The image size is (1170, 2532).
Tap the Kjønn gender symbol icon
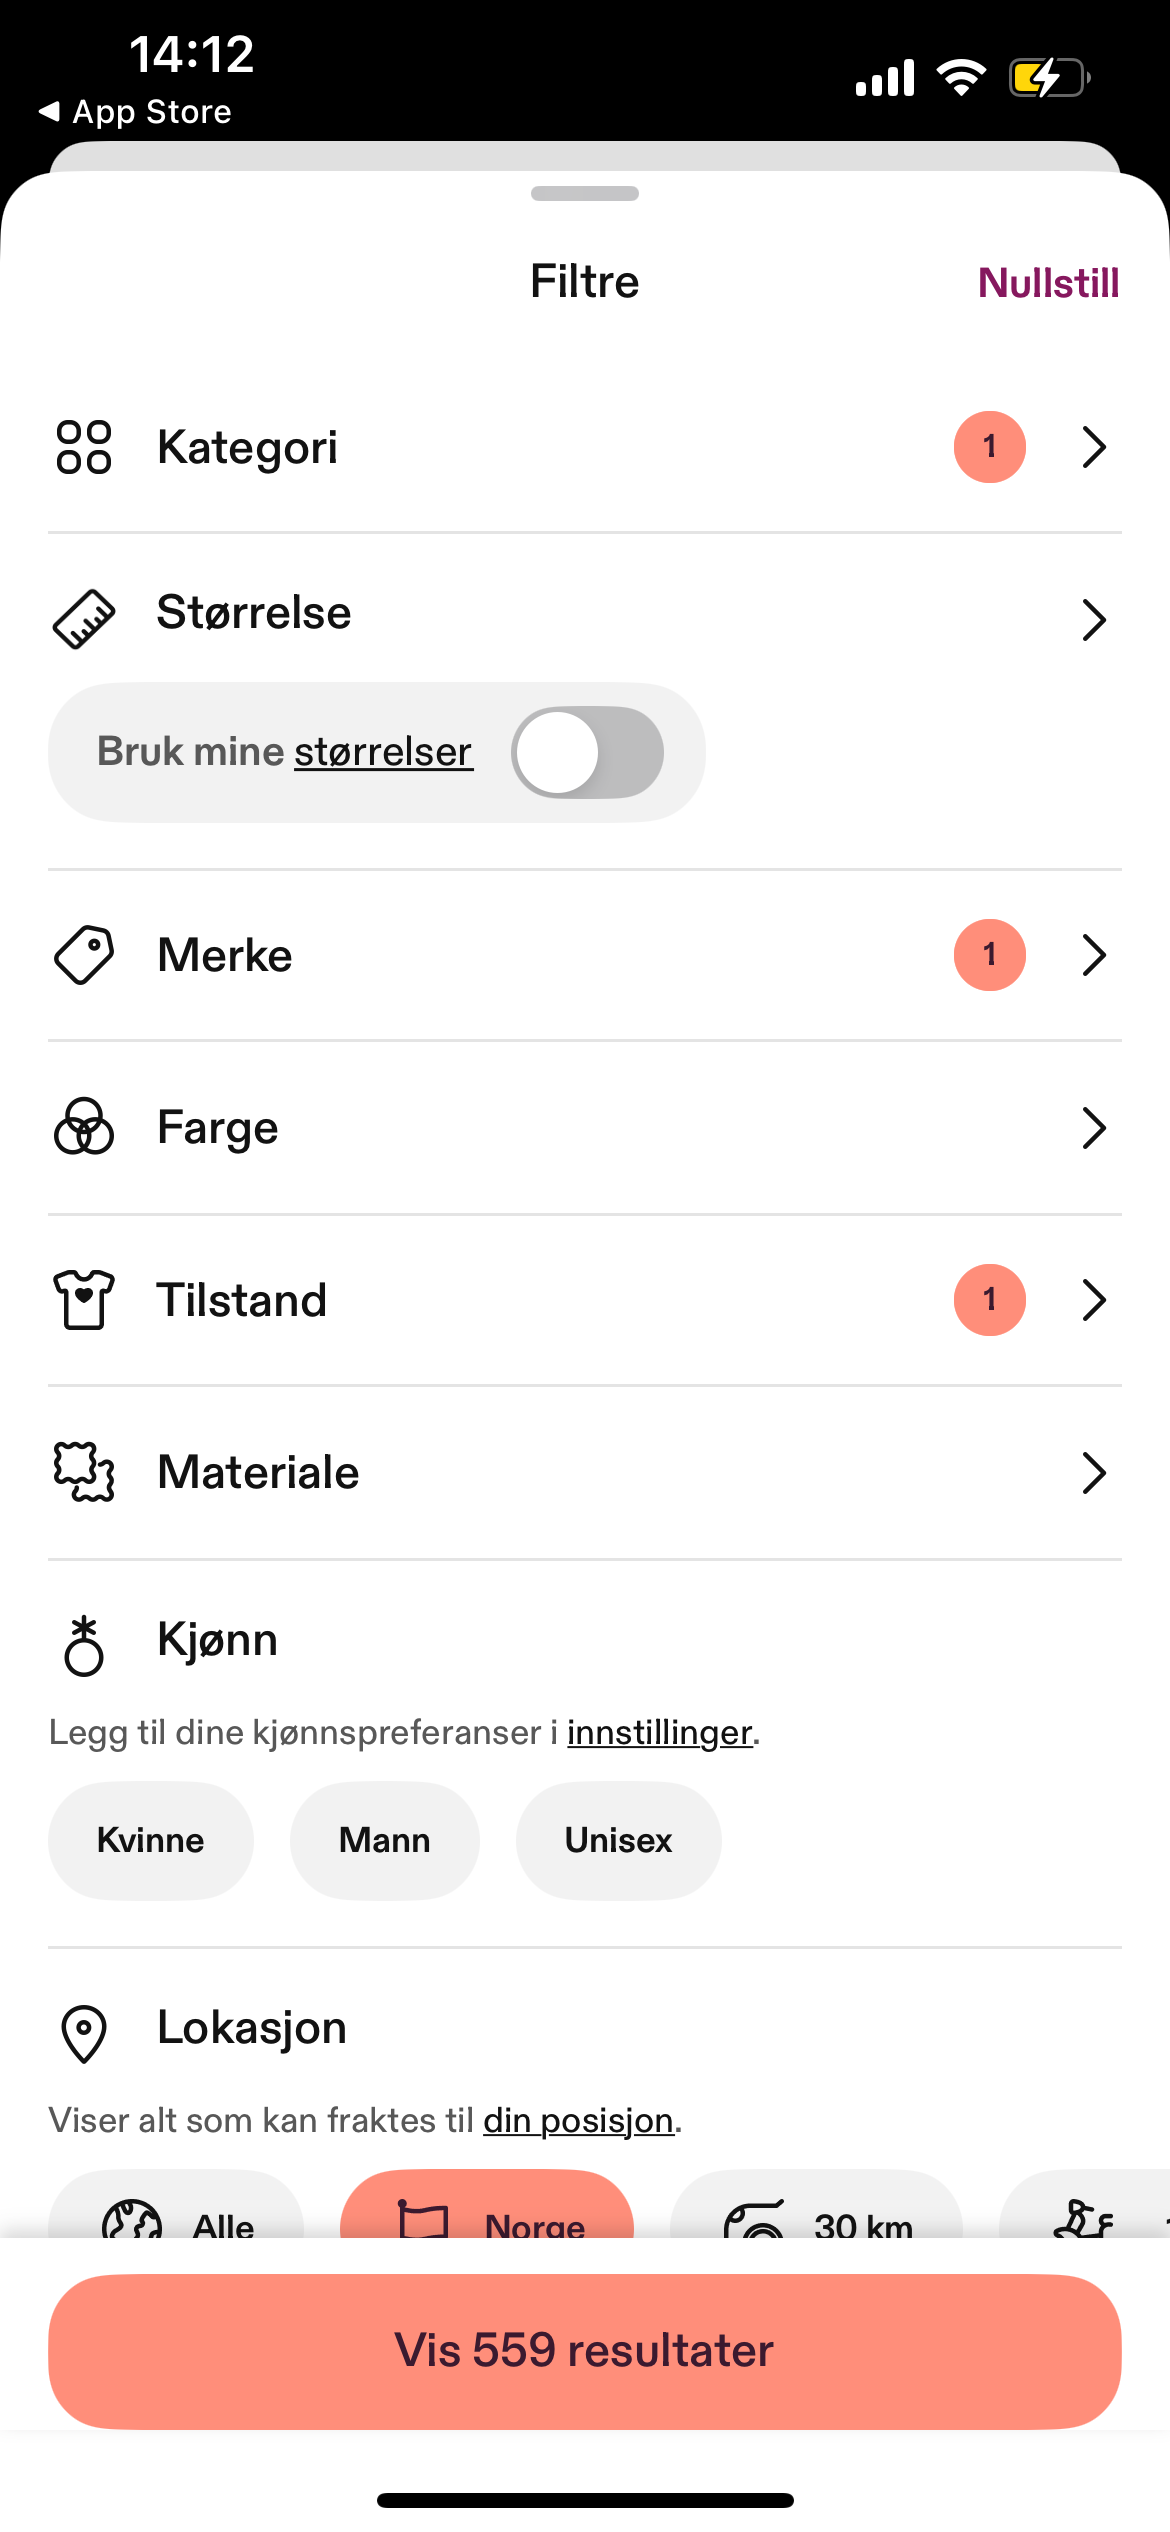click(x=84, y=1645)
